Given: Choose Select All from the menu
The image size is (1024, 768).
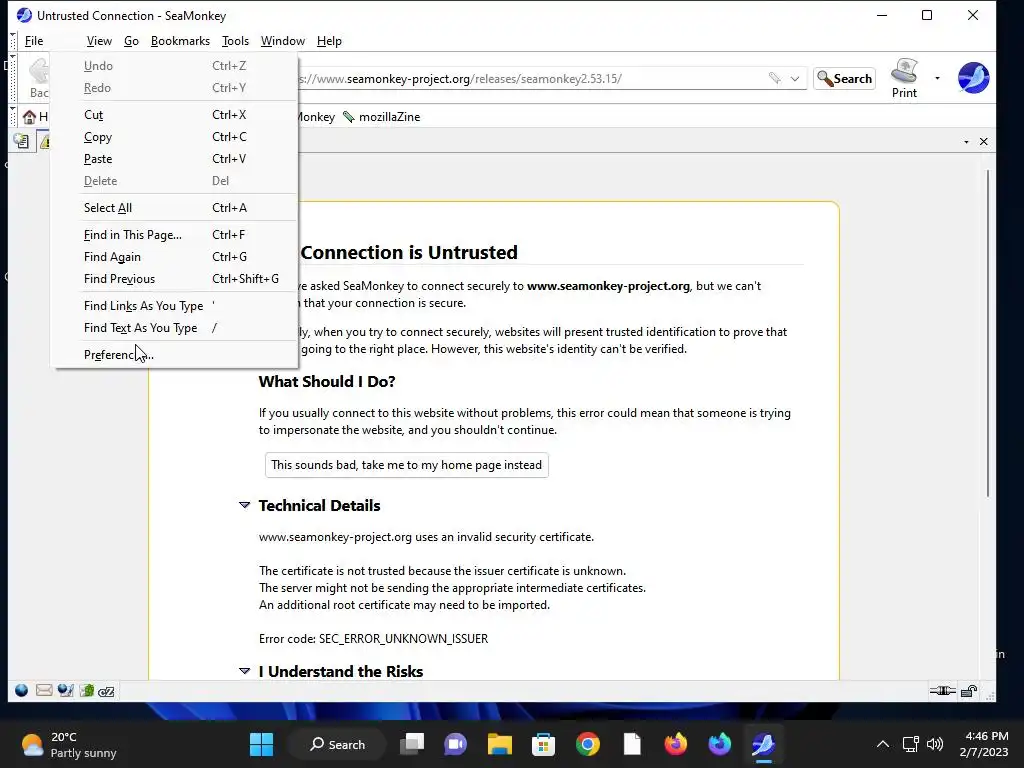Looking at the screenshot, I should [x=175, y=208].
